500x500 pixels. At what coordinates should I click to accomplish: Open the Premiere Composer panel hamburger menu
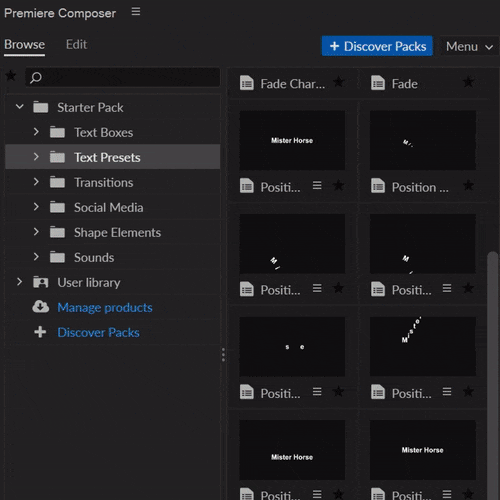136,12
